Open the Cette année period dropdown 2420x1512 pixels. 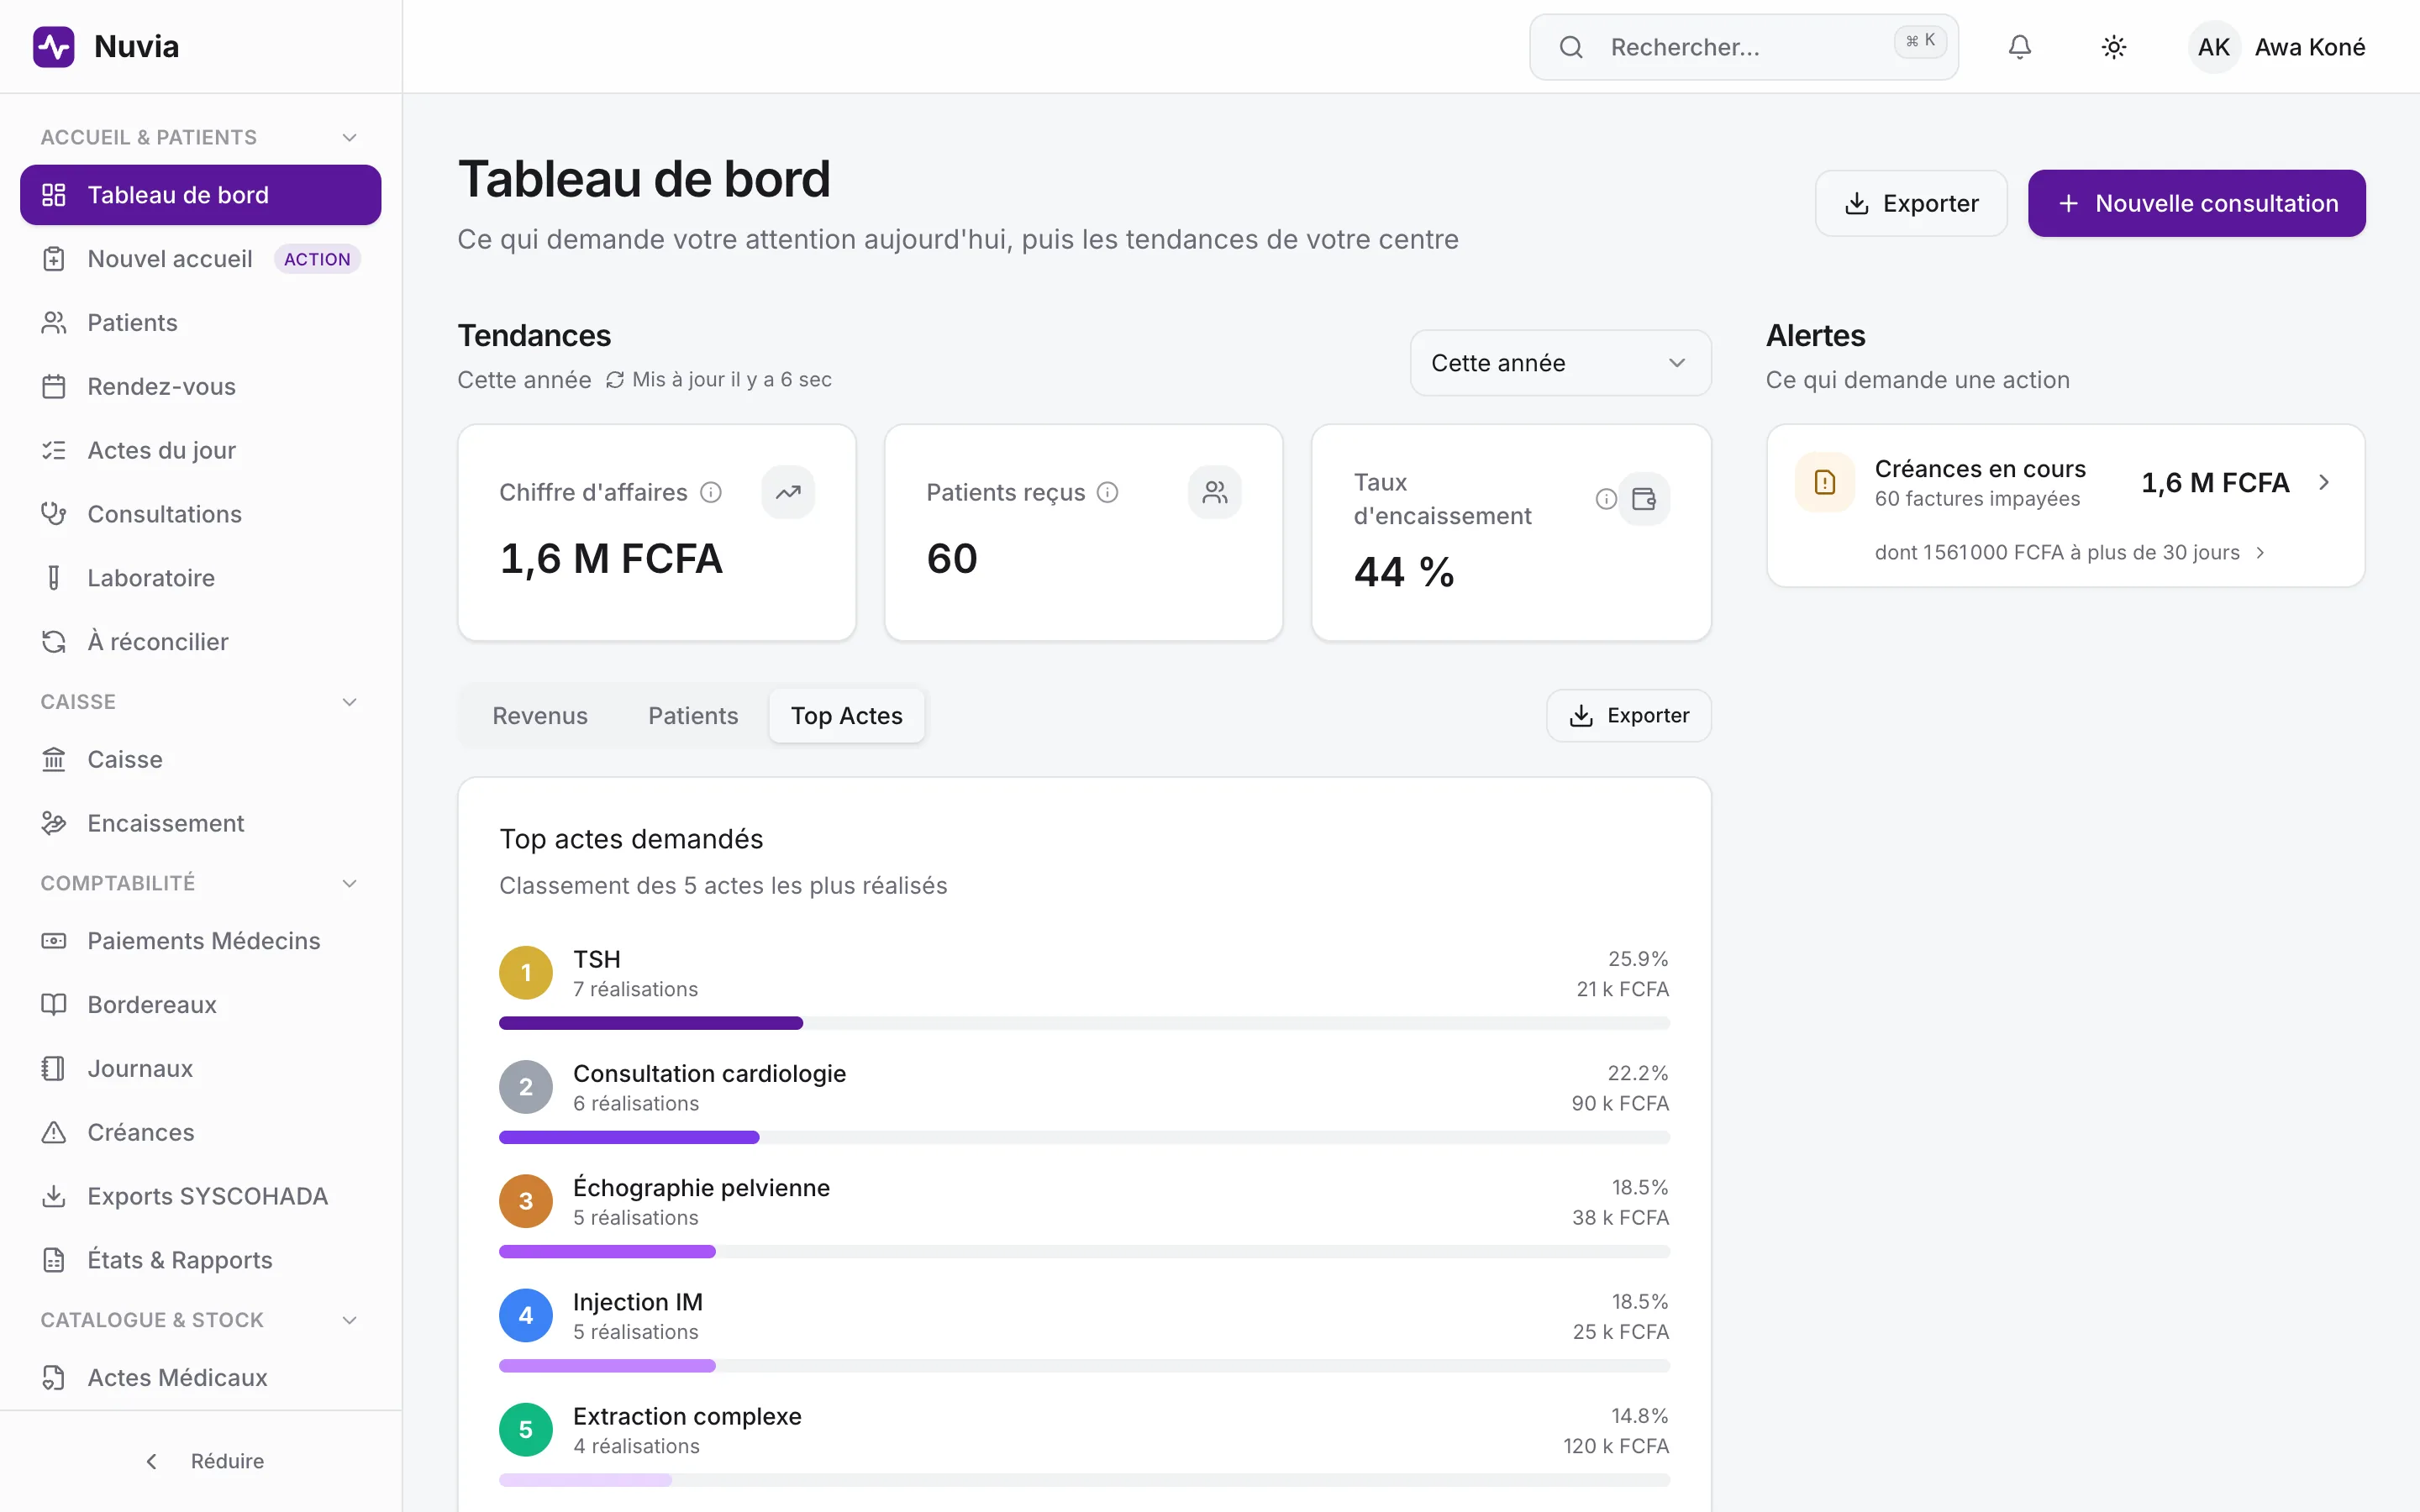pyautogui.click(x=1560, y=363)
